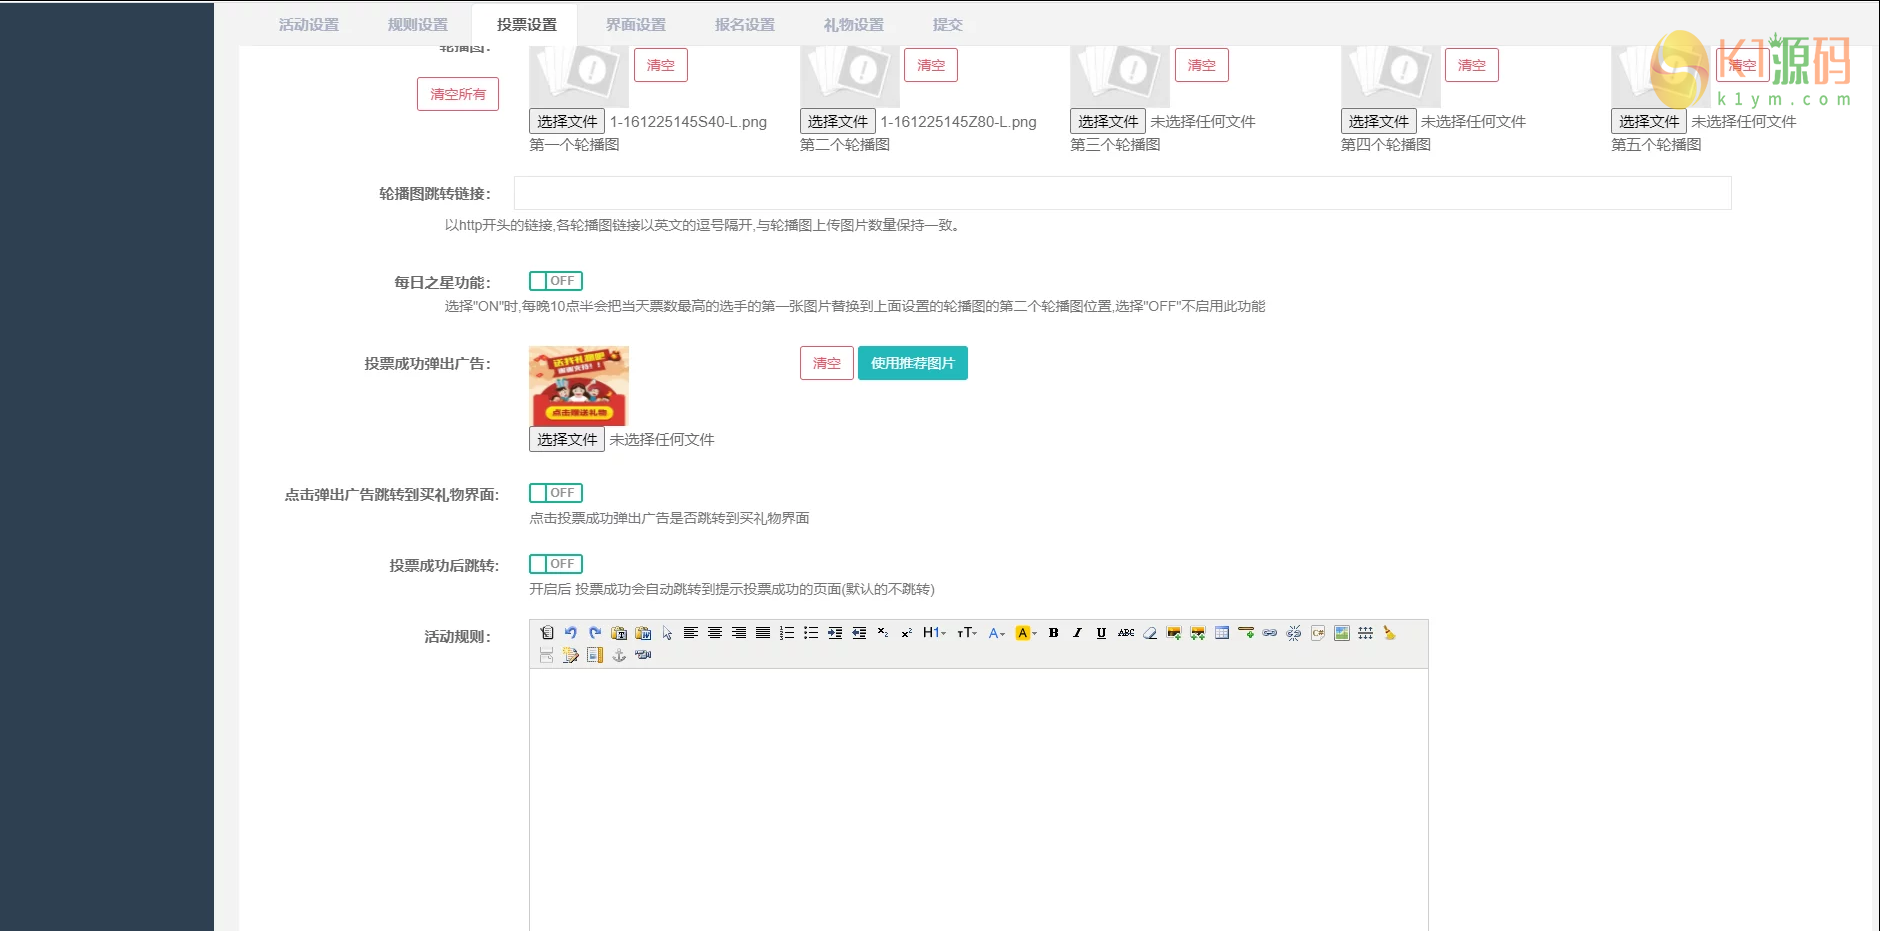Screen dimensions: 1880x931
Task: Toggle the 投票成功后跳转 switch
Action: coord(557,563)
